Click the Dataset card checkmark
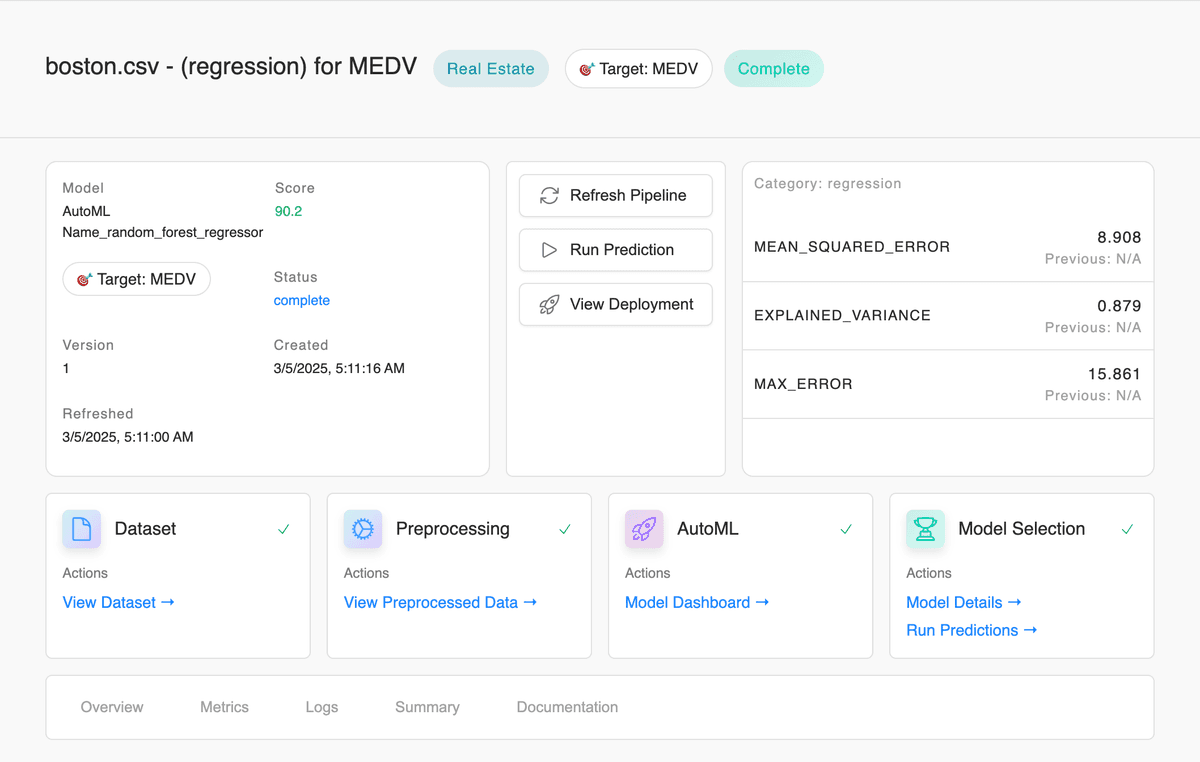This screenshot has height=762, width=1200. (x=284, y=529)
